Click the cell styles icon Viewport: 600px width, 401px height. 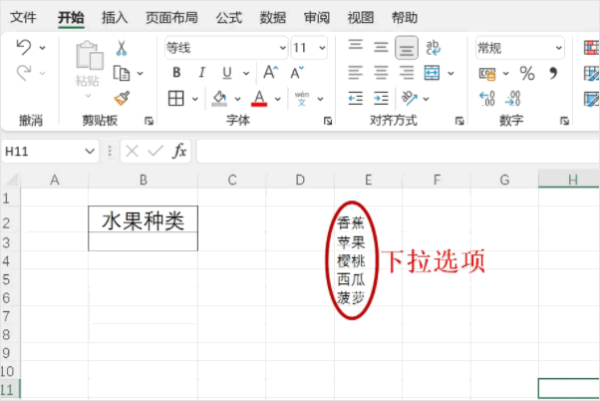pos(592,99)
